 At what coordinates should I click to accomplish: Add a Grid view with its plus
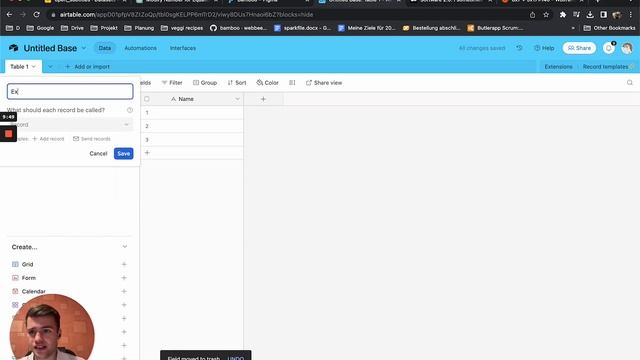tap(124, 264)
